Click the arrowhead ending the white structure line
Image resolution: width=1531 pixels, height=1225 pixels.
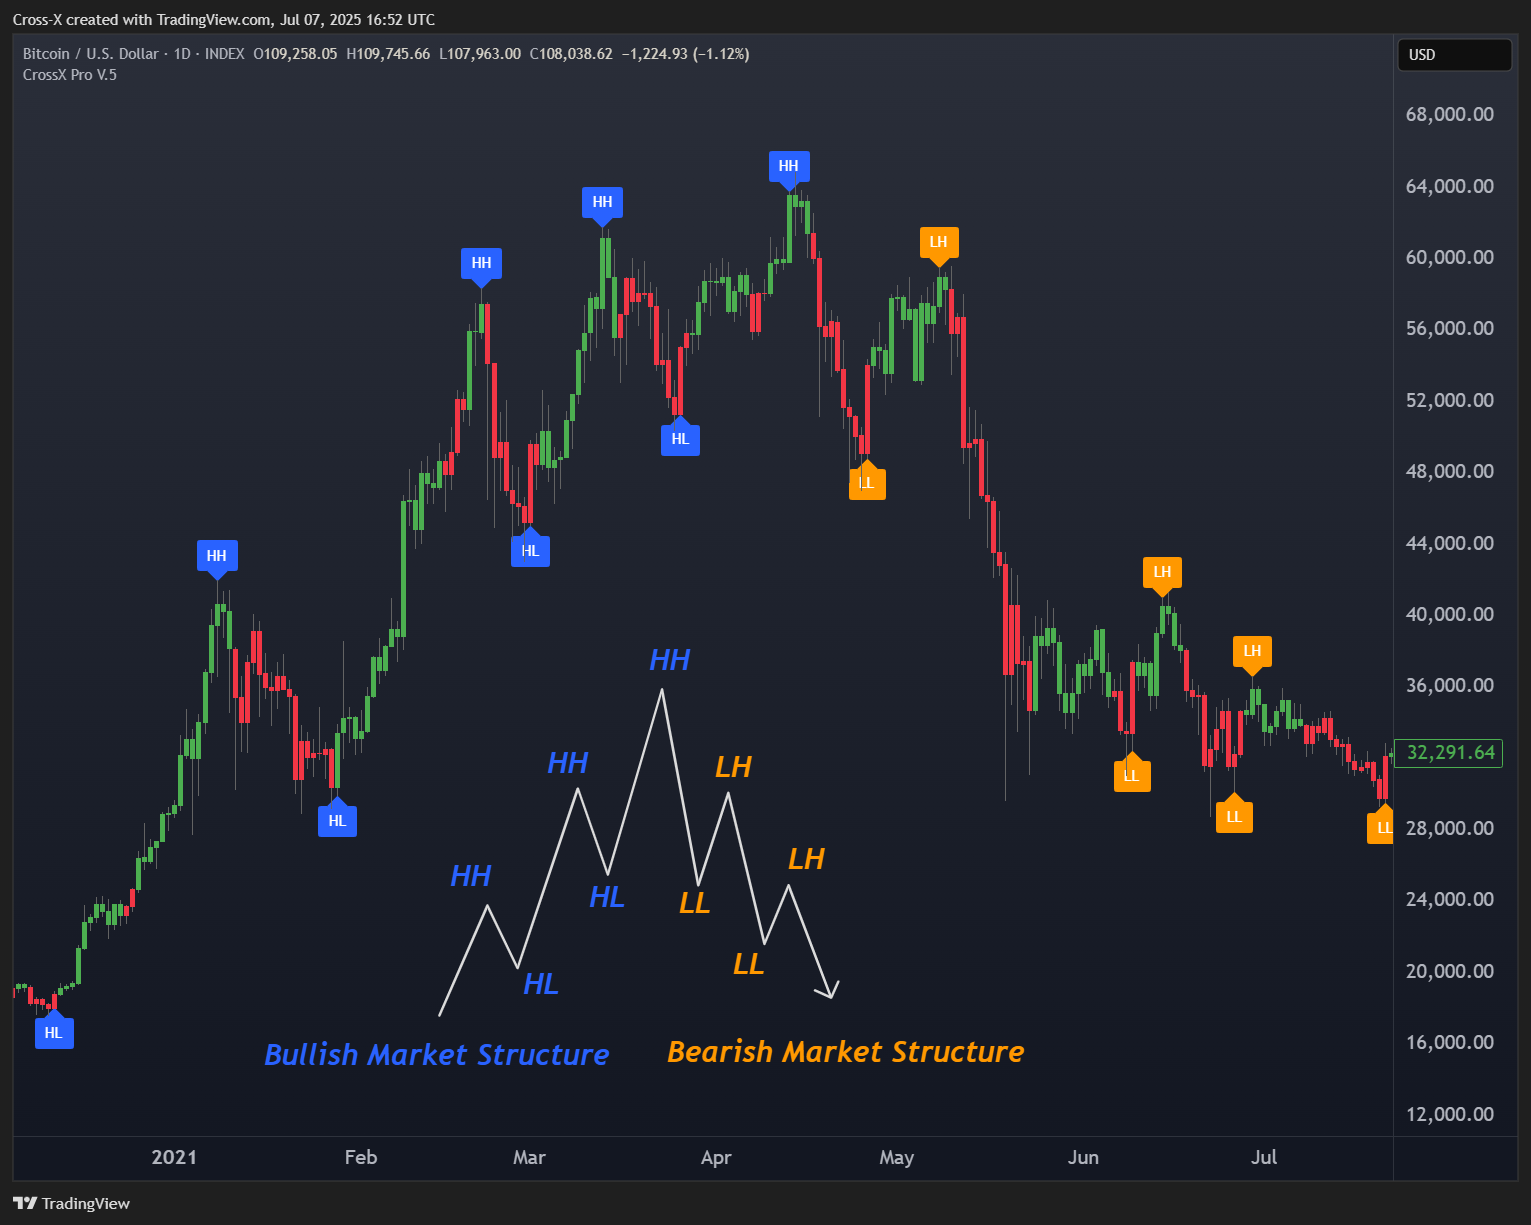tap(829, 992)
